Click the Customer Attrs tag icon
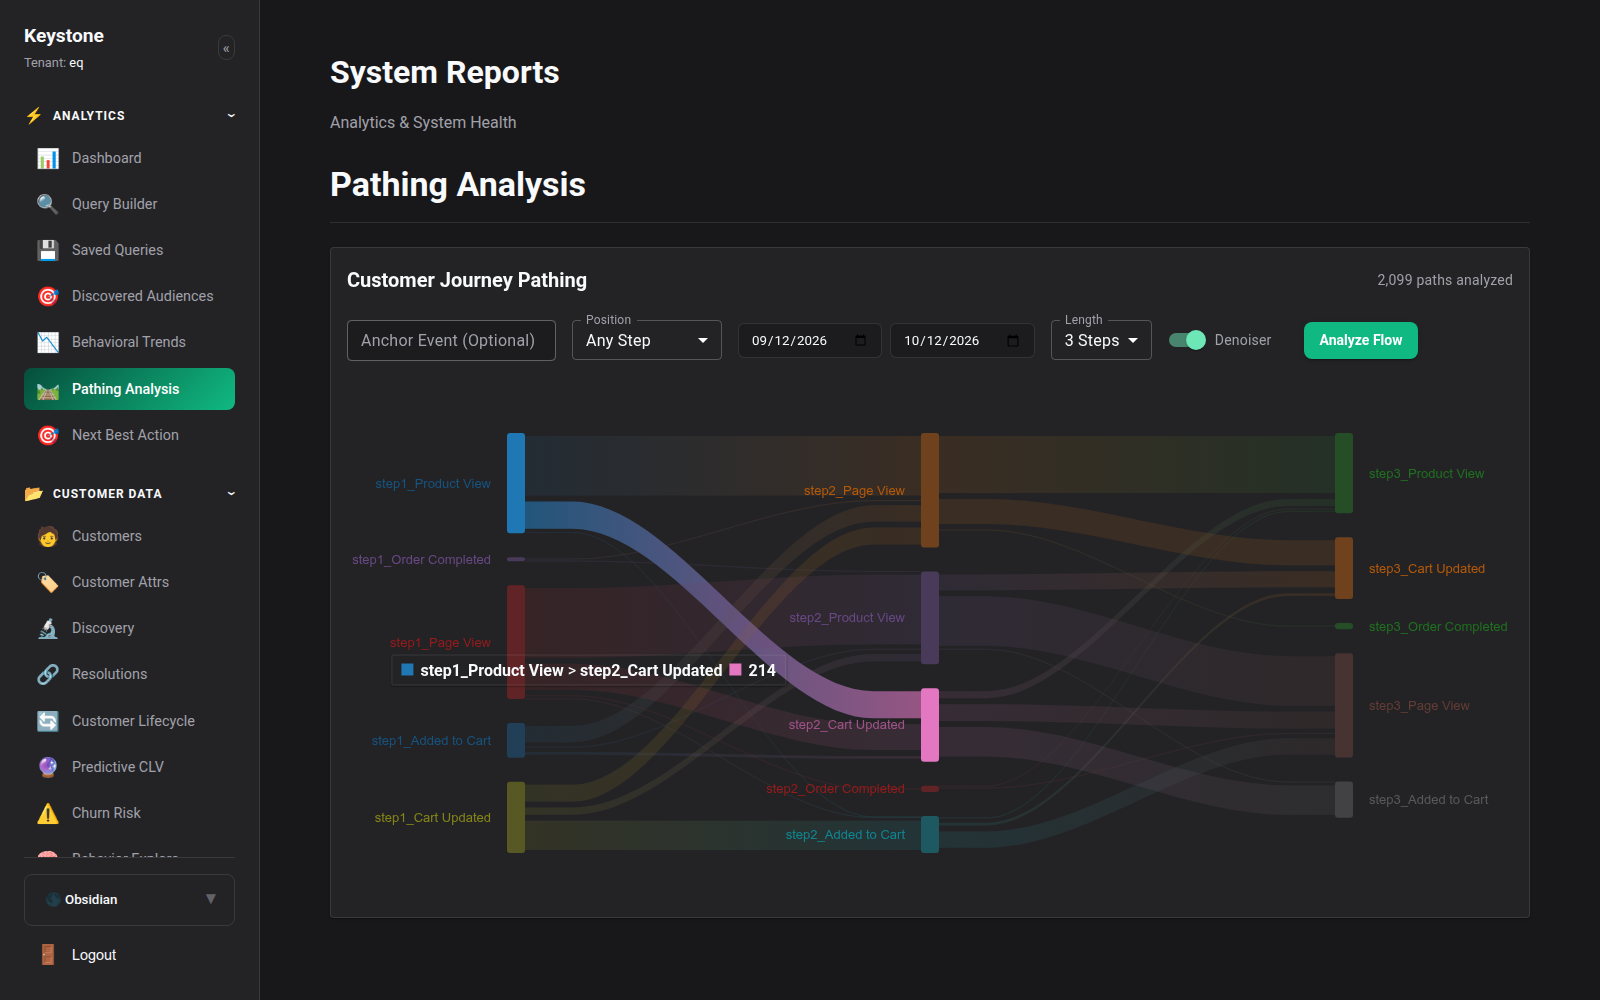The height and width of the screenshot is (1000, 1600). click(x=48, y=582)
